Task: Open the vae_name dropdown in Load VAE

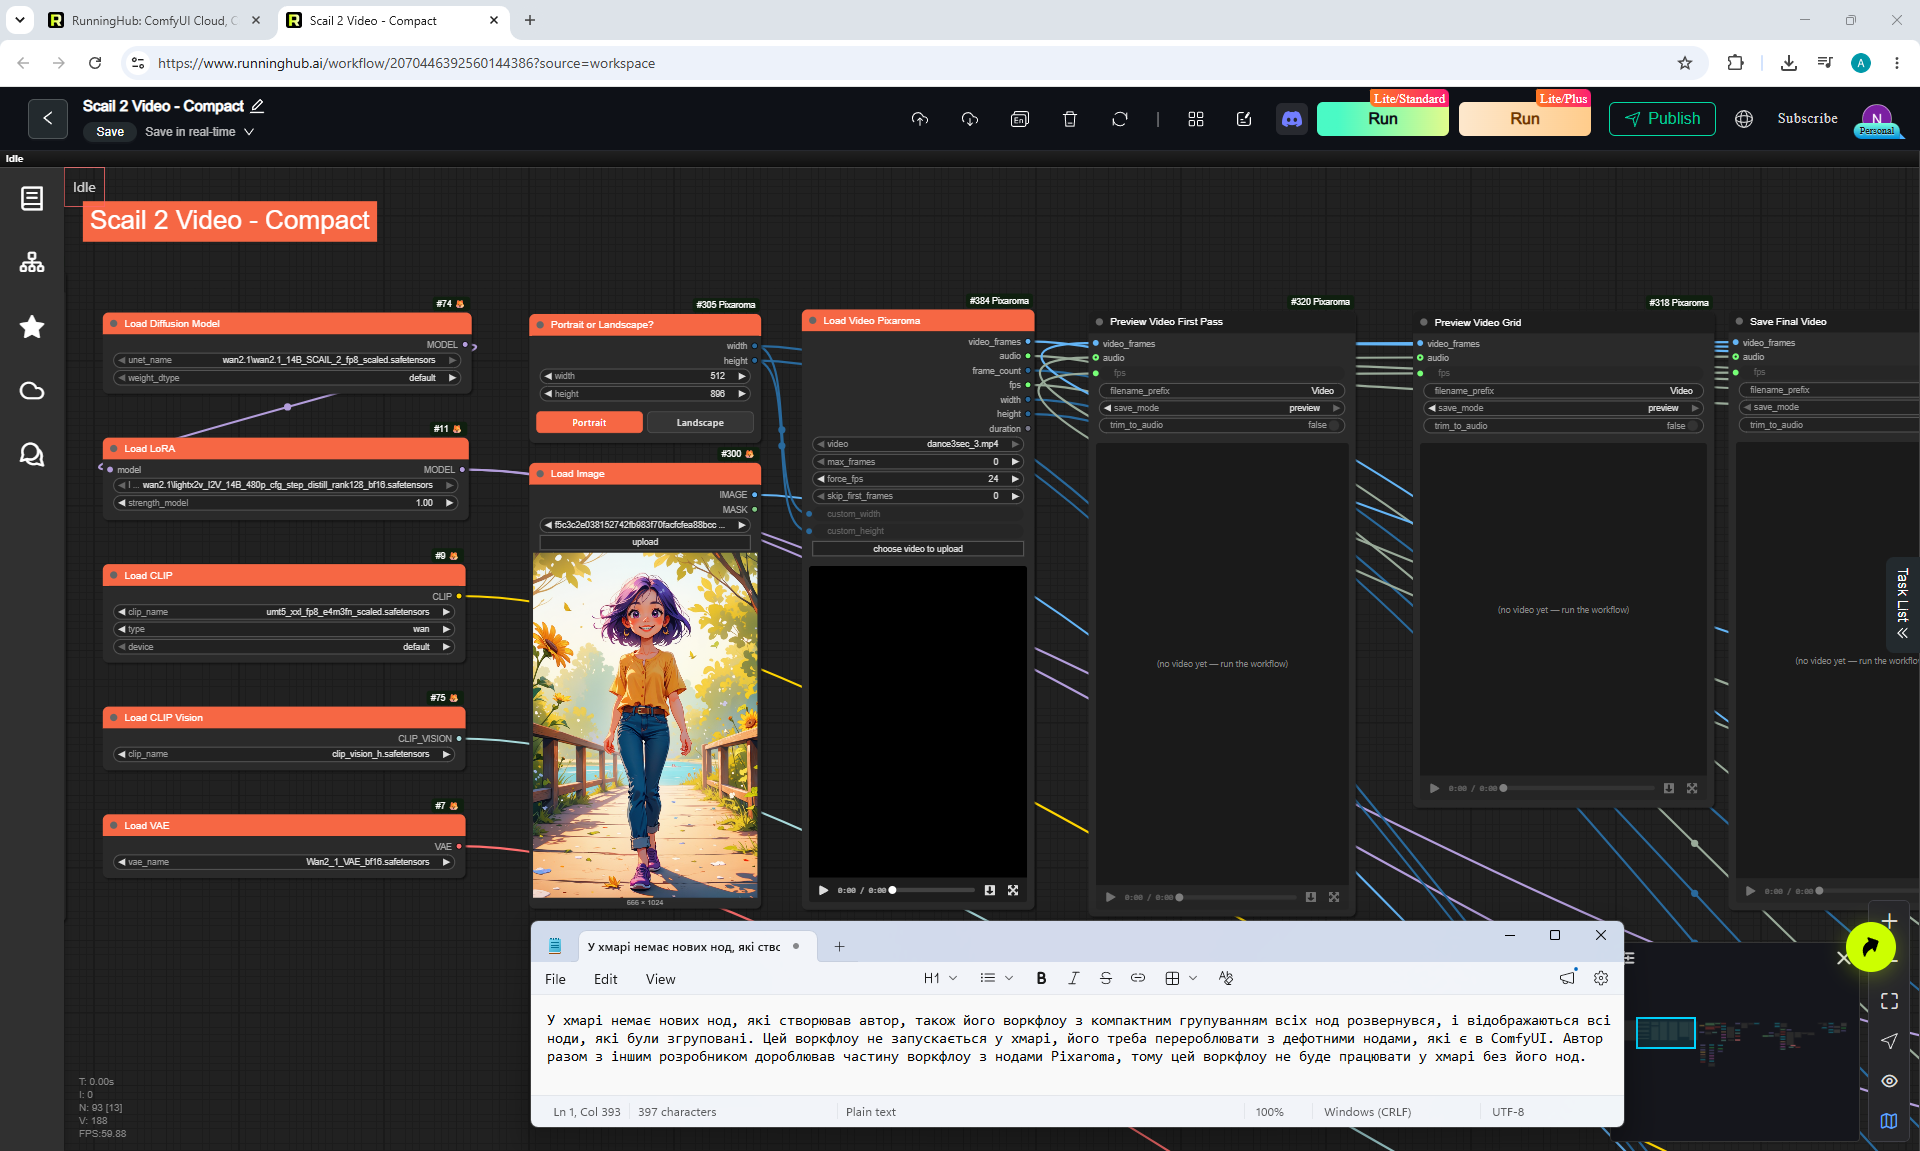Action: (284, 862)
